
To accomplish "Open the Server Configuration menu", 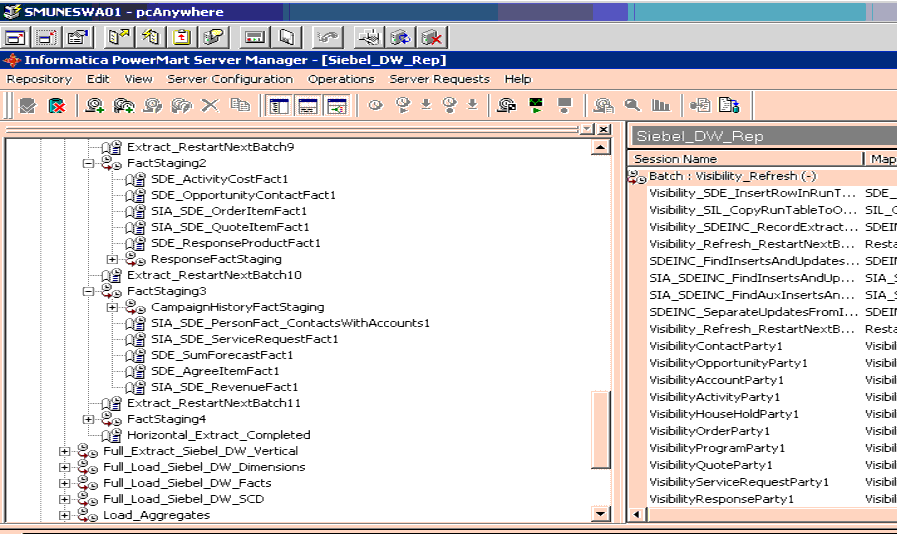I will click(230, 79).
